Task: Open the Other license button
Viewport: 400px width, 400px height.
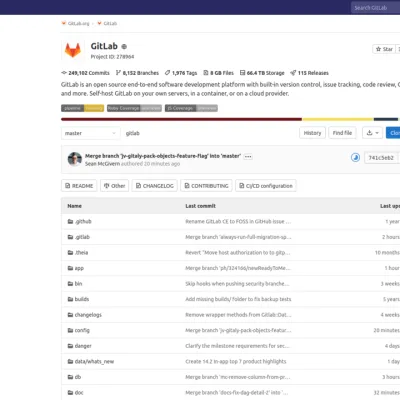Action: pyautogui.click(x=114, y=186)
